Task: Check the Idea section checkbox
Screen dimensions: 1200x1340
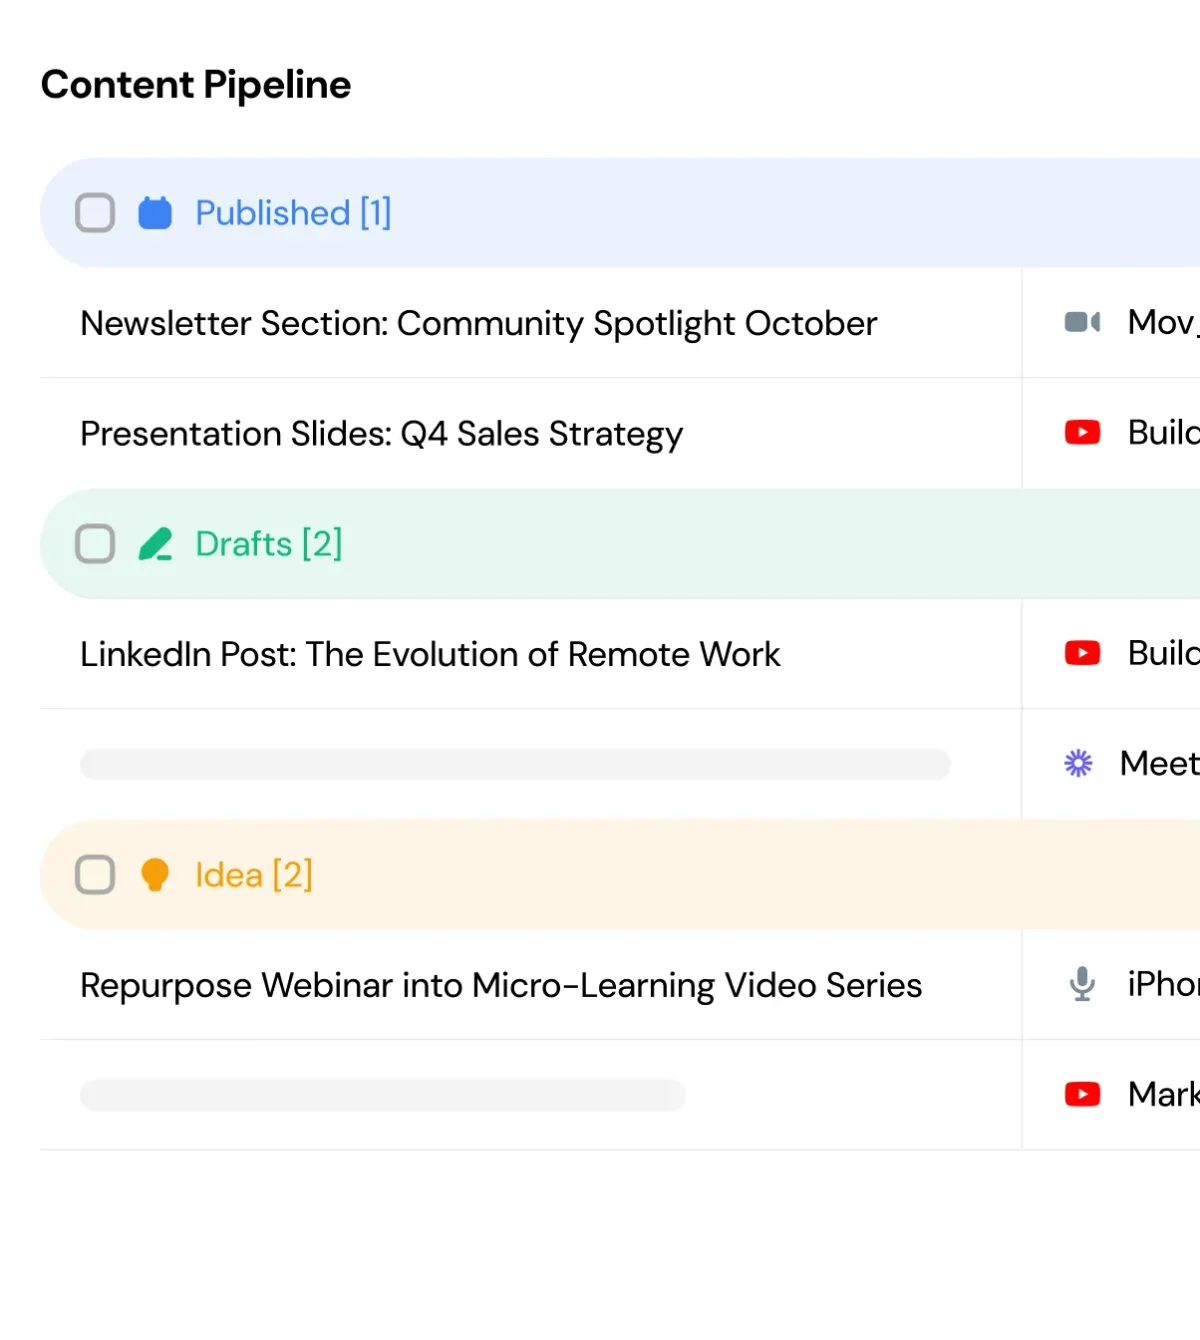Action: point(95,874)
